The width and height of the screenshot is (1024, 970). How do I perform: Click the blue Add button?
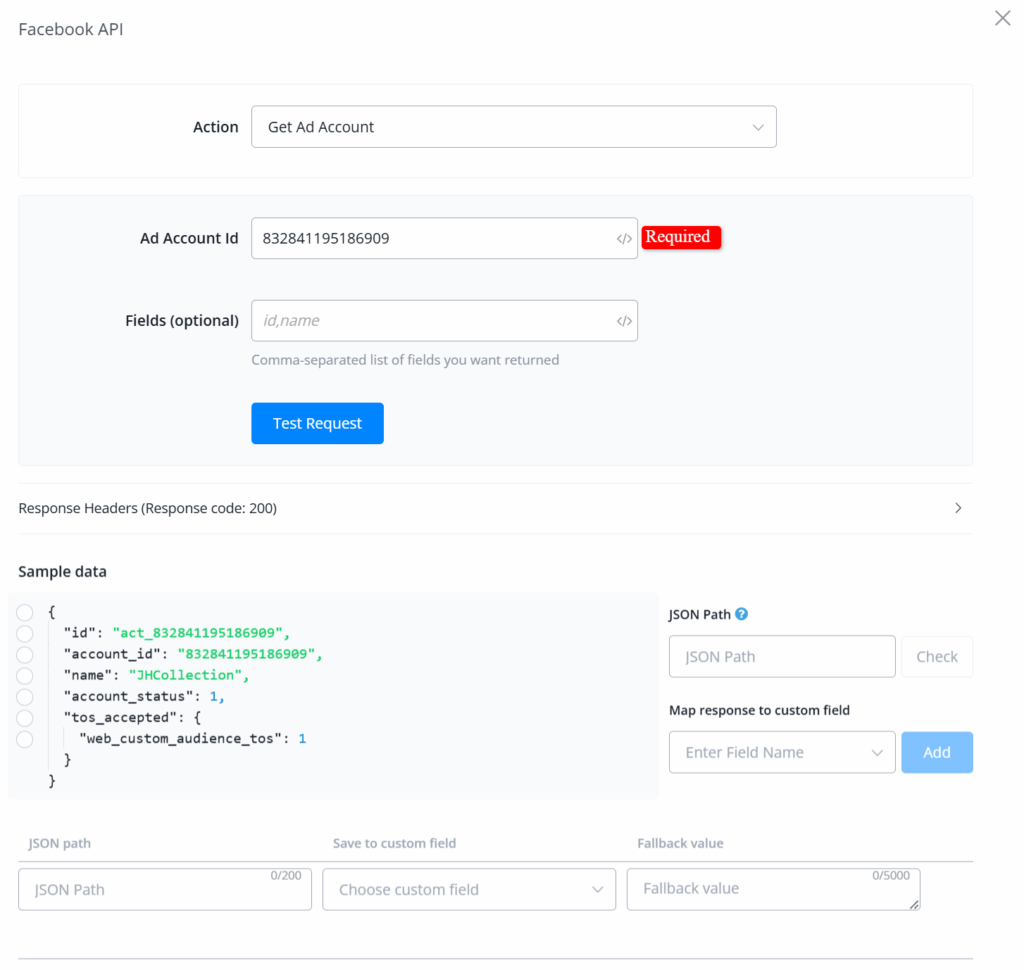click(936, 752)
